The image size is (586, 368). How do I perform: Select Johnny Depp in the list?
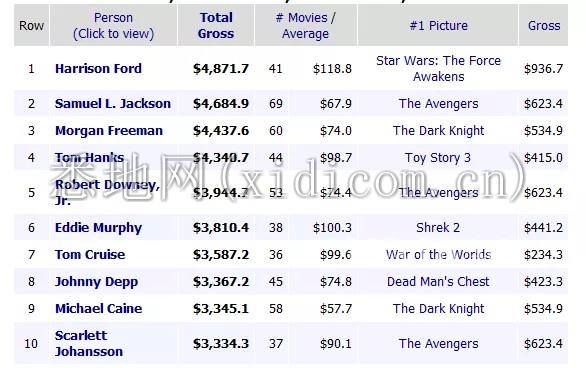pyautogui.click(x=96, y=282)
